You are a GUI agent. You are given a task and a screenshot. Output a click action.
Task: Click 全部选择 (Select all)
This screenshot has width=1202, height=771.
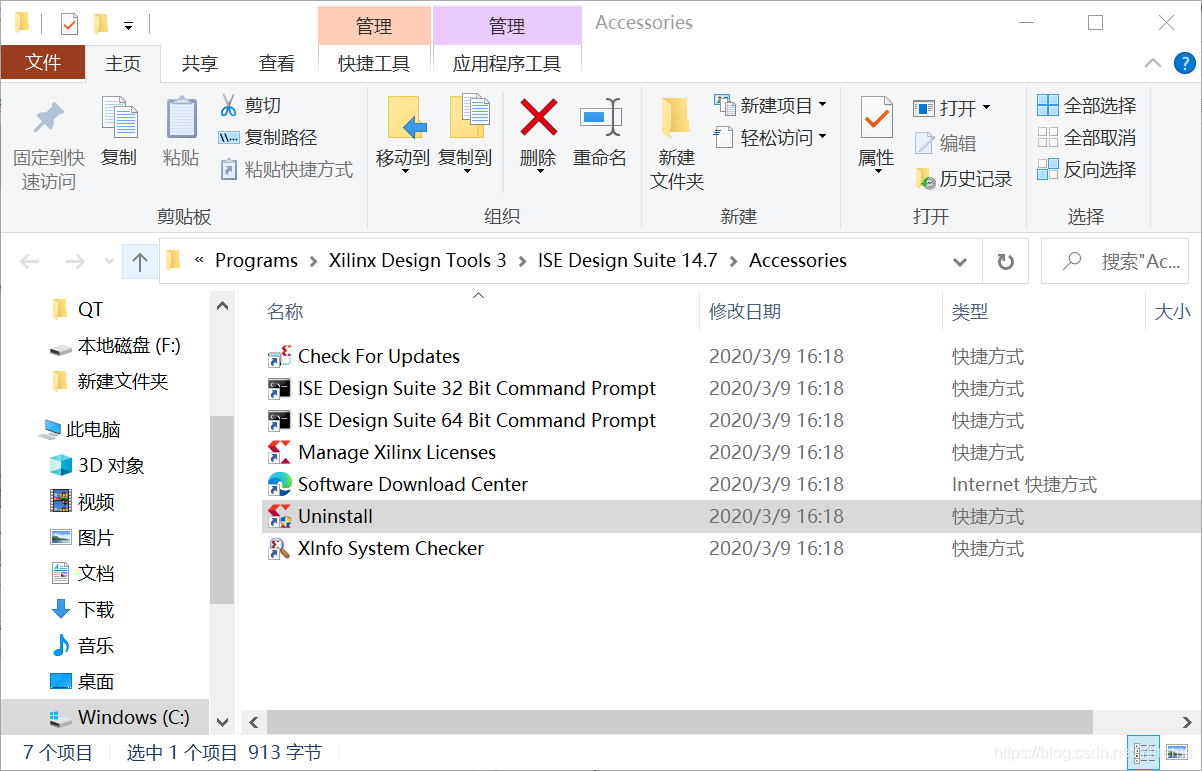point(1087,105)
